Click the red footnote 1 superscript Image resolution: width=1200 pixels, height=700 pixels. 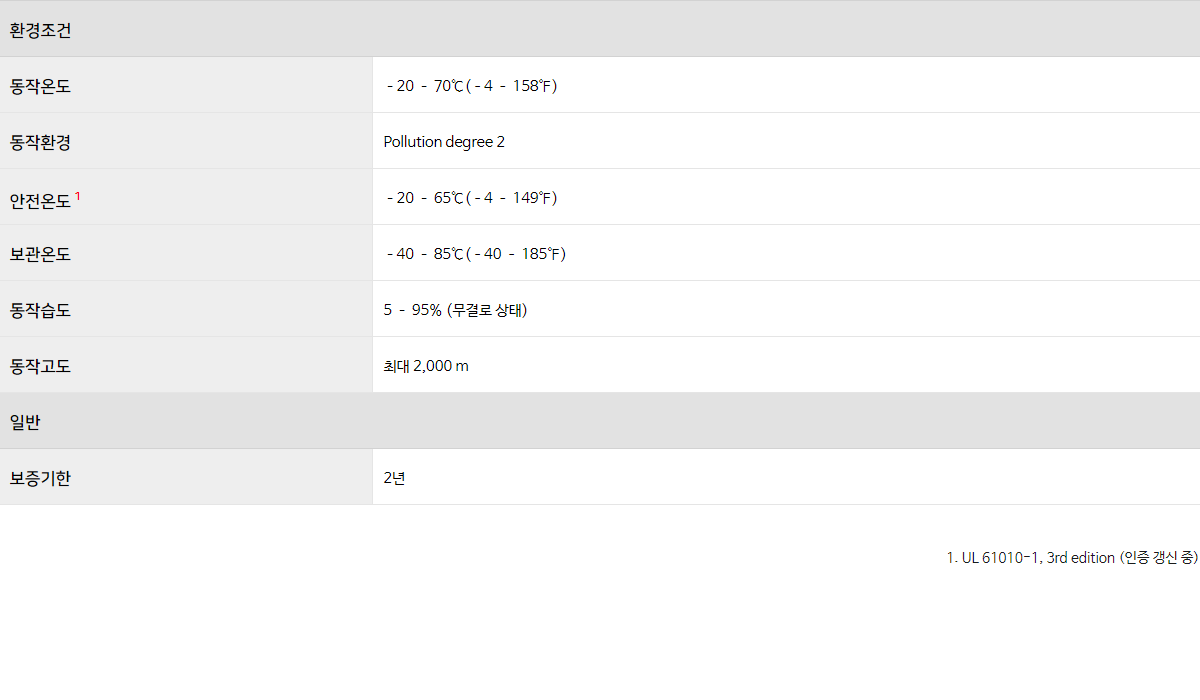click(78, 196)
